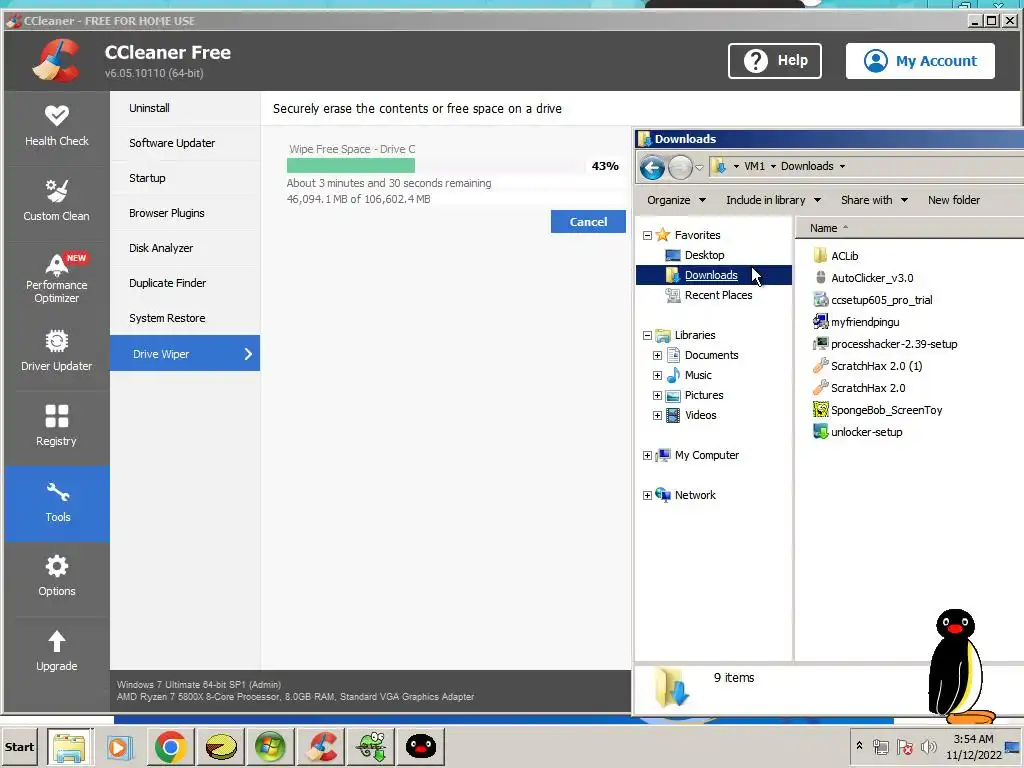1024x768 pixels.
Task: Collapse the Favorites tree node
Action: click(x=647, y=235)
